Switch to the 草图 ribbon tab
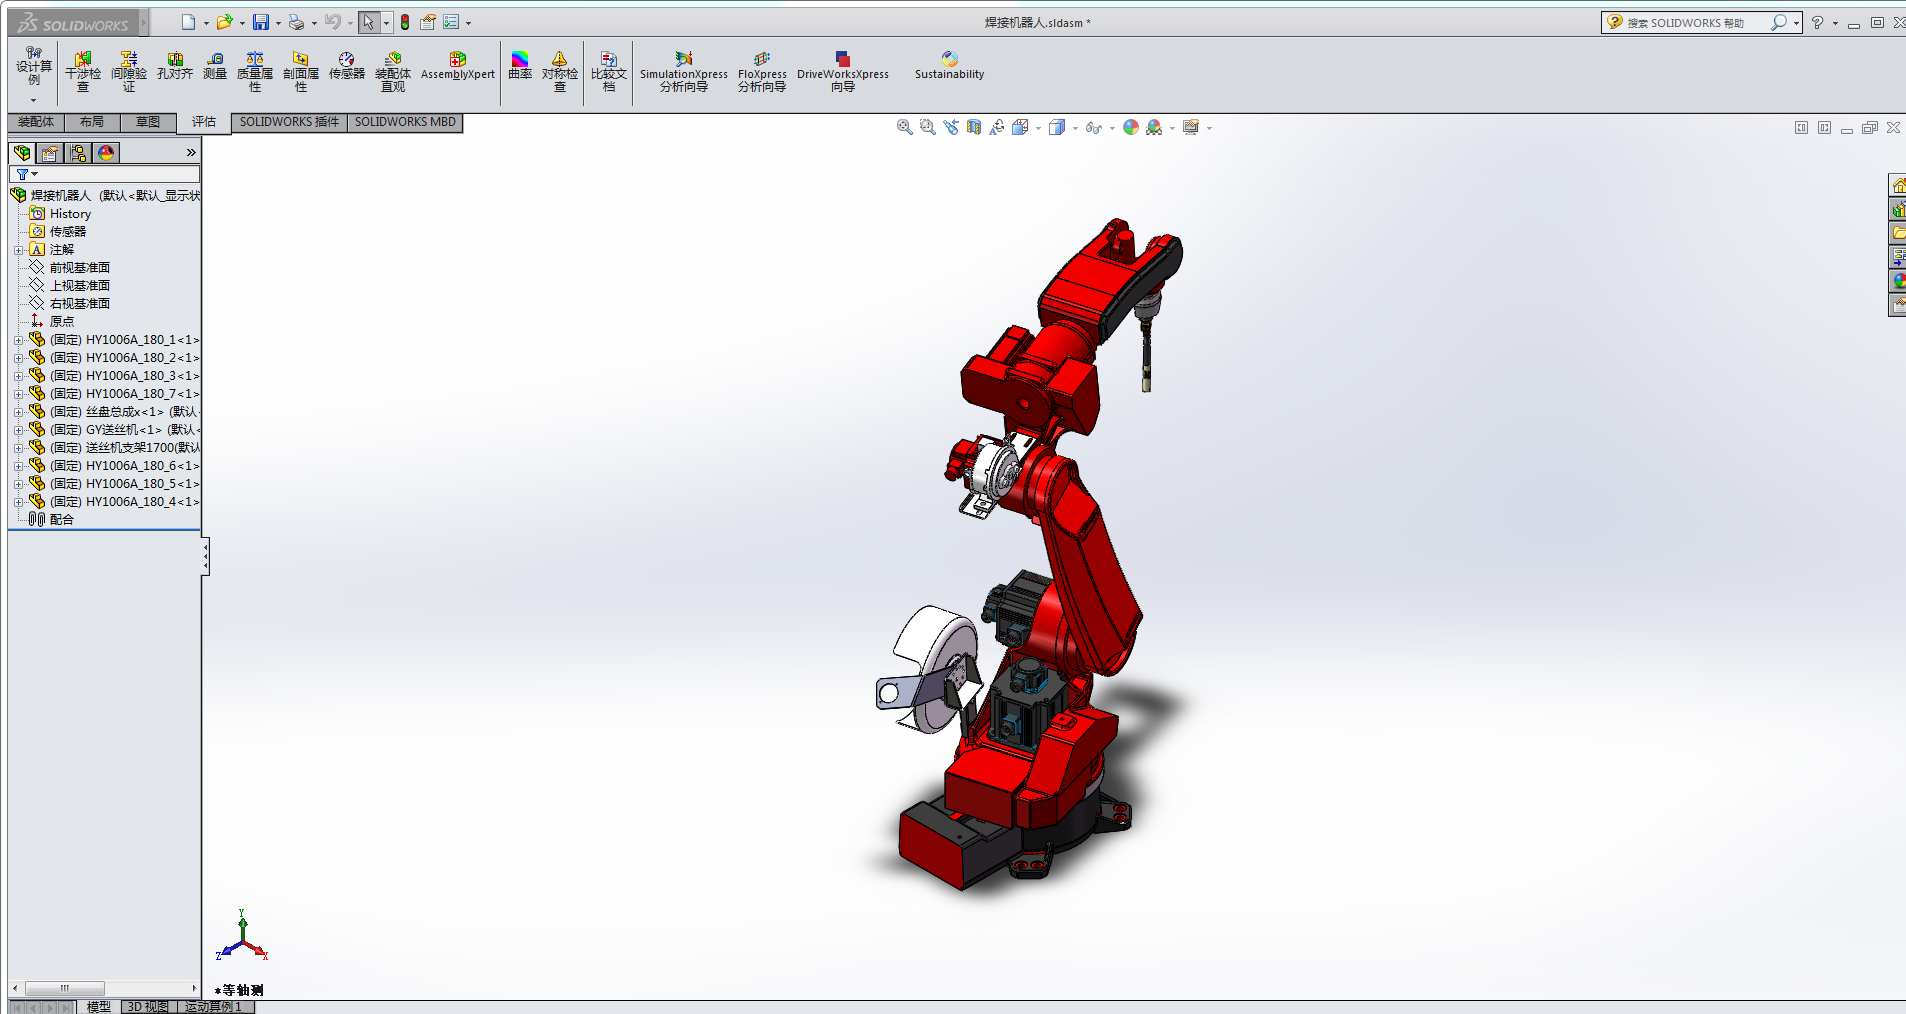The width and height of the screenshot is (1906, 1014). click(x=148, y=122)
